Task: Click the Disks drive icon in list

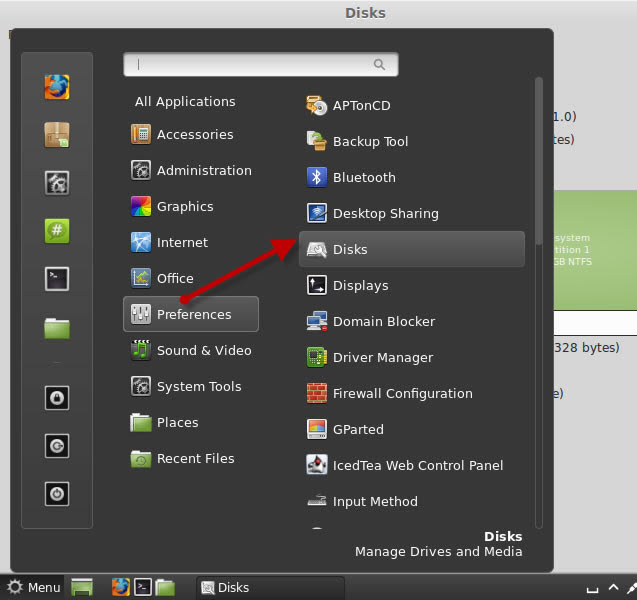Action: [x=316, y=249]
